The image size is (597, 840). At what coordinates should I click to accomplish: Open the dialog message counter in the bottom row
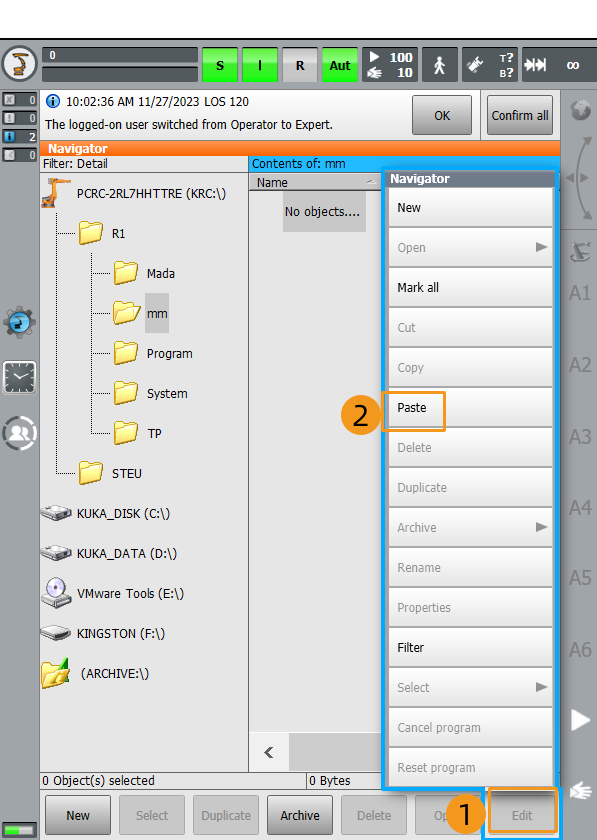(20, 155)
